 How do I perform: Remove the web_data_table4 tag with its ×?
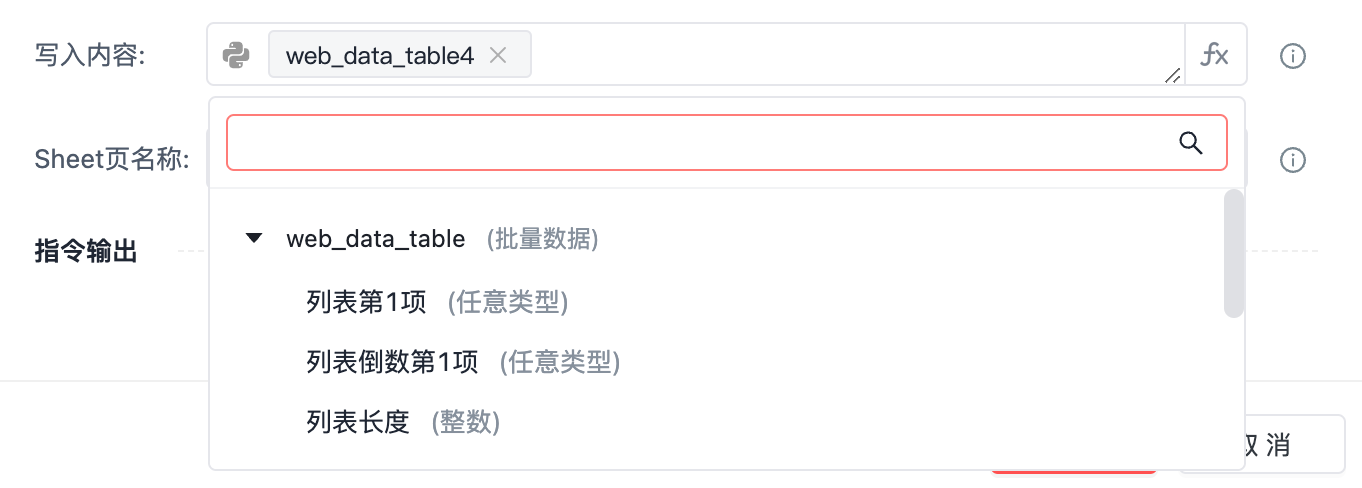click(498, 55)
